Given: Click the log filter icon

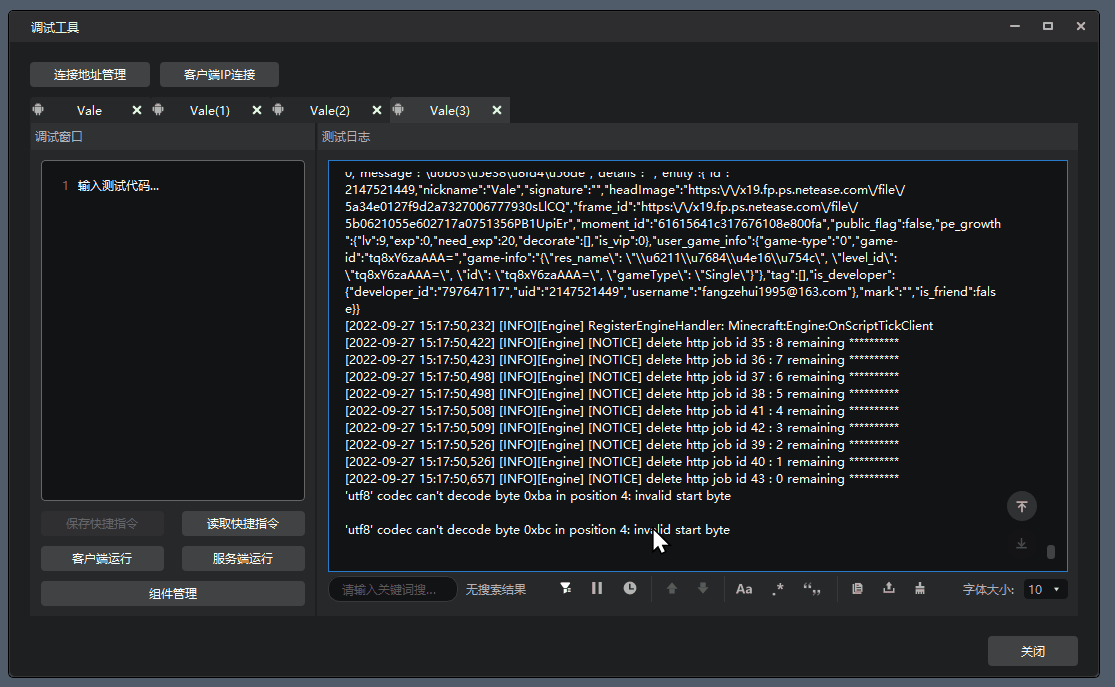Looking at the screenshot, I should (566, 589).
